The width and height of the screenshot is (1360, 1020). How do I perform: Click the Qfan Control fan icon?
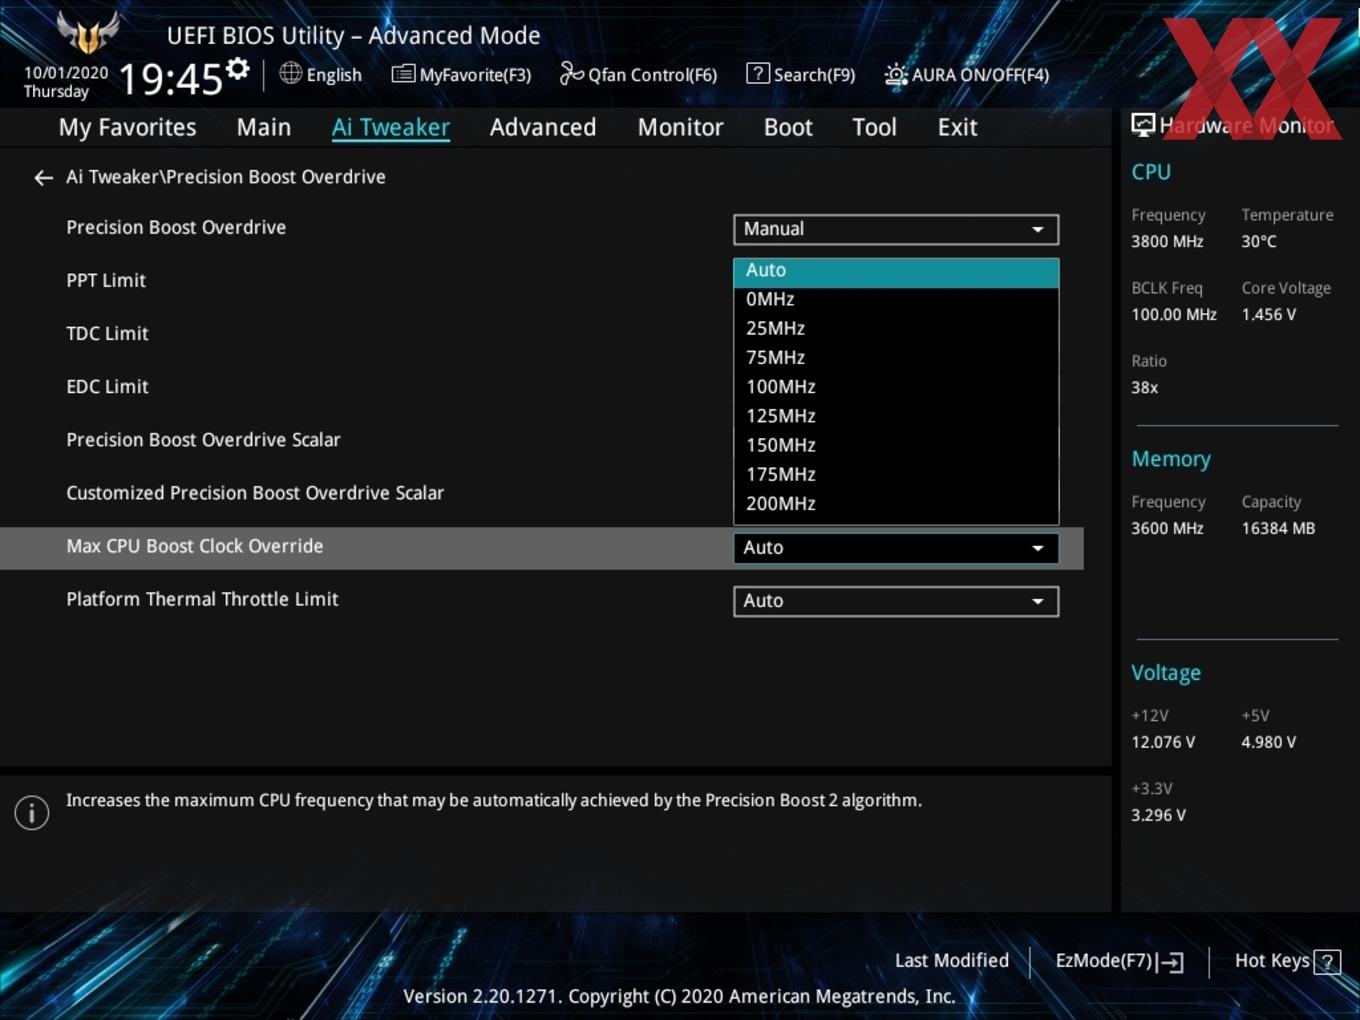tap(571, 73)
